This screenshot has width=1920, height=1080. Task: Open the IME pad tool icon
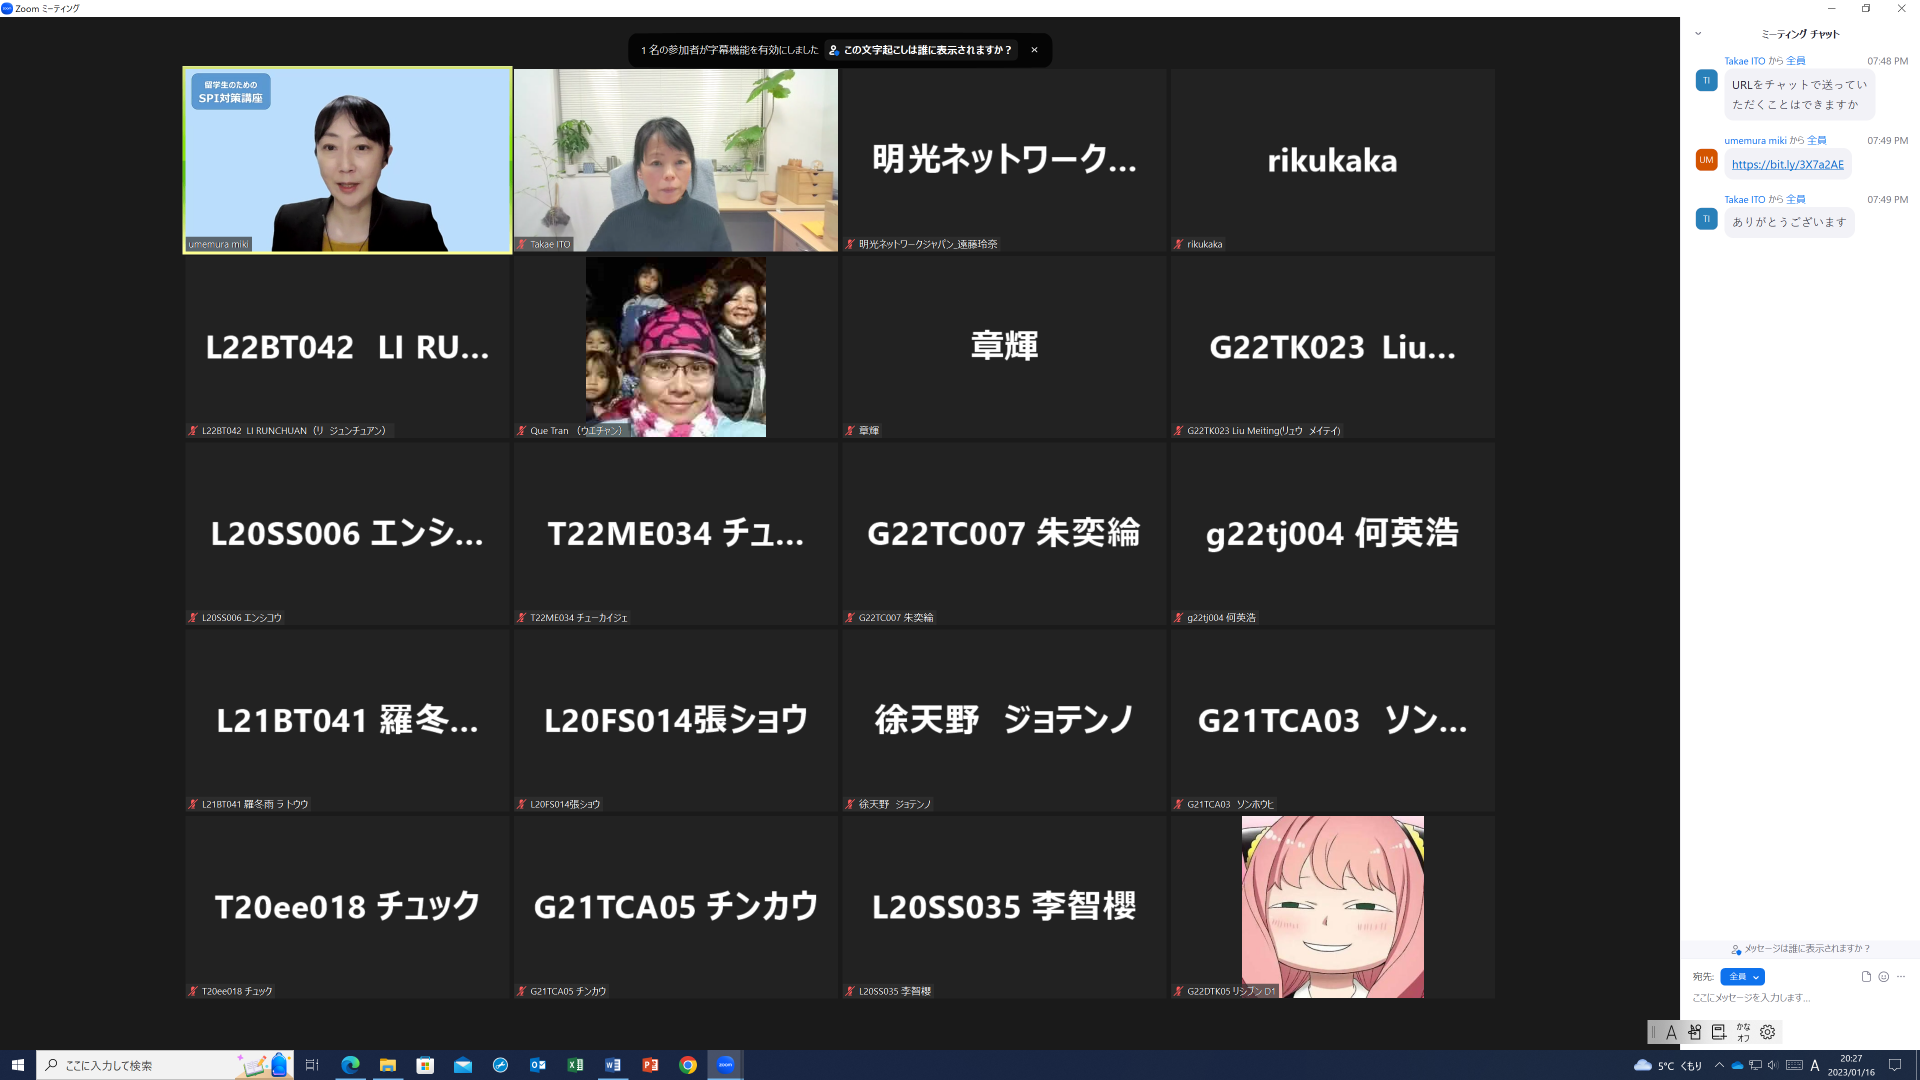click(x=1695, y=1032)
